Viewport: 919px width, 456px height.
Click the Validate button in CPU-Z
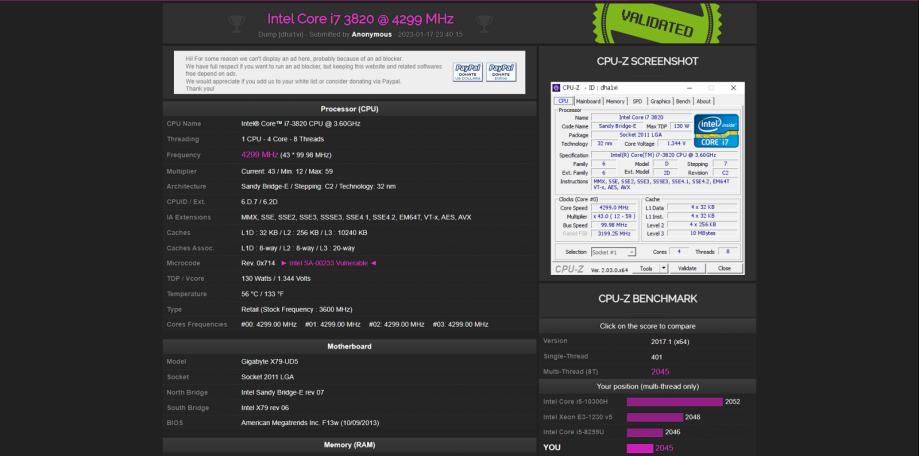pos(687,268)
